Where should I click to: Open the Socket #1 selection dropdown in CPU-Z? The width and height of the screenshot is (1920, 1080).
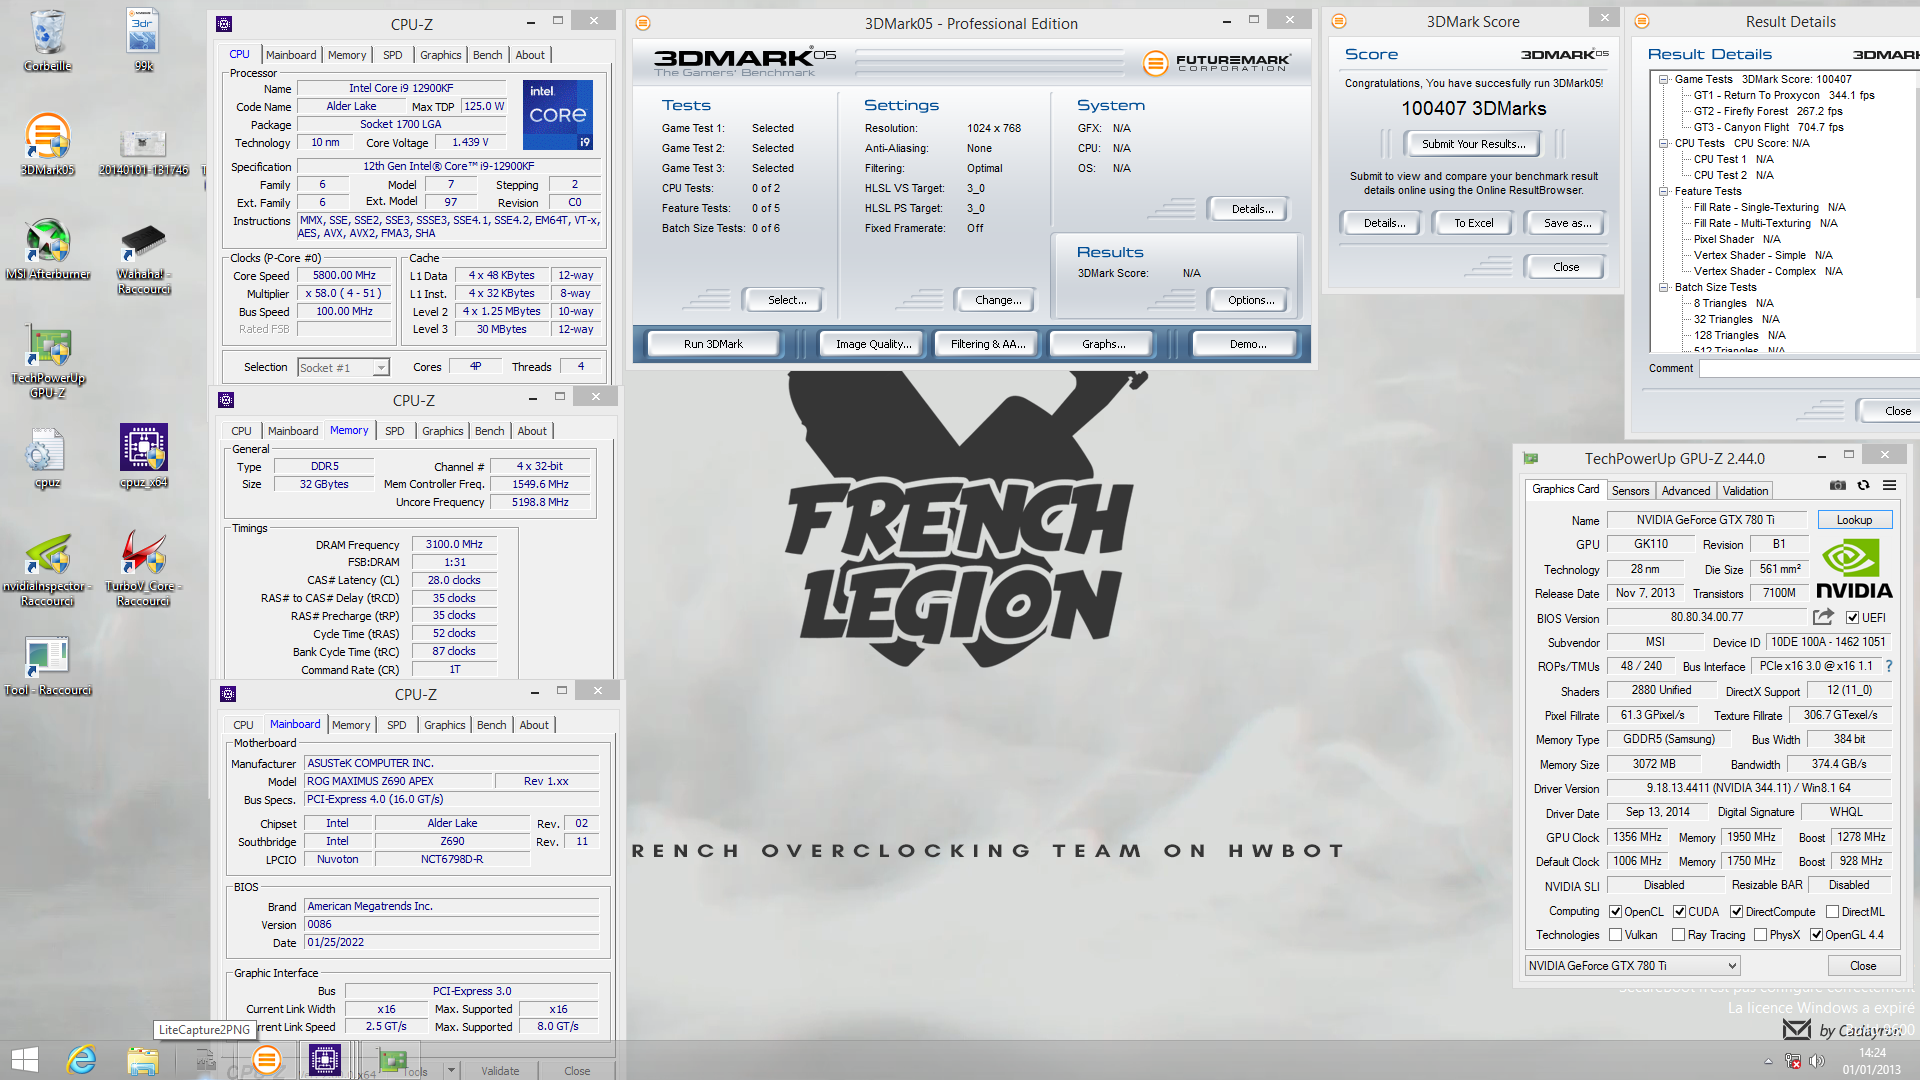click(343, 368)
